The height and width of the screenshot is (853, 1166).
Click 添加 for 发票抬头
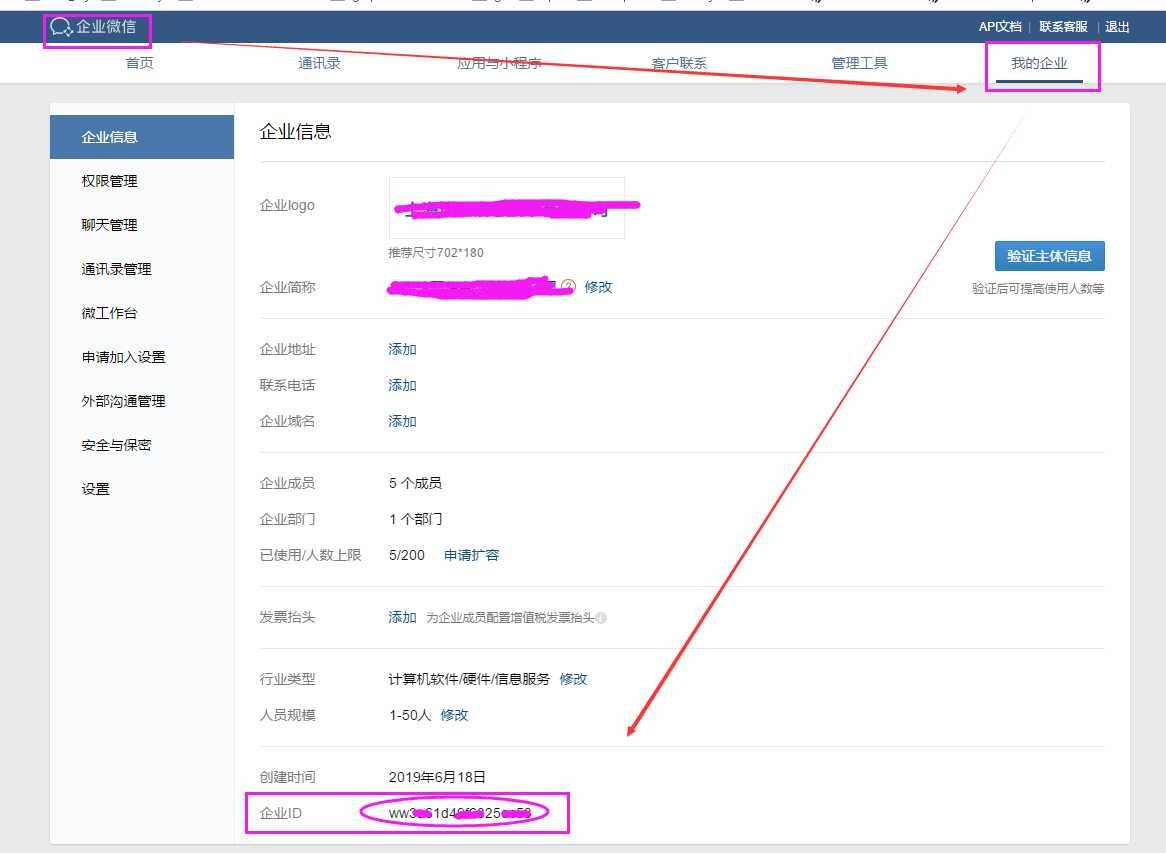(402, 617)
